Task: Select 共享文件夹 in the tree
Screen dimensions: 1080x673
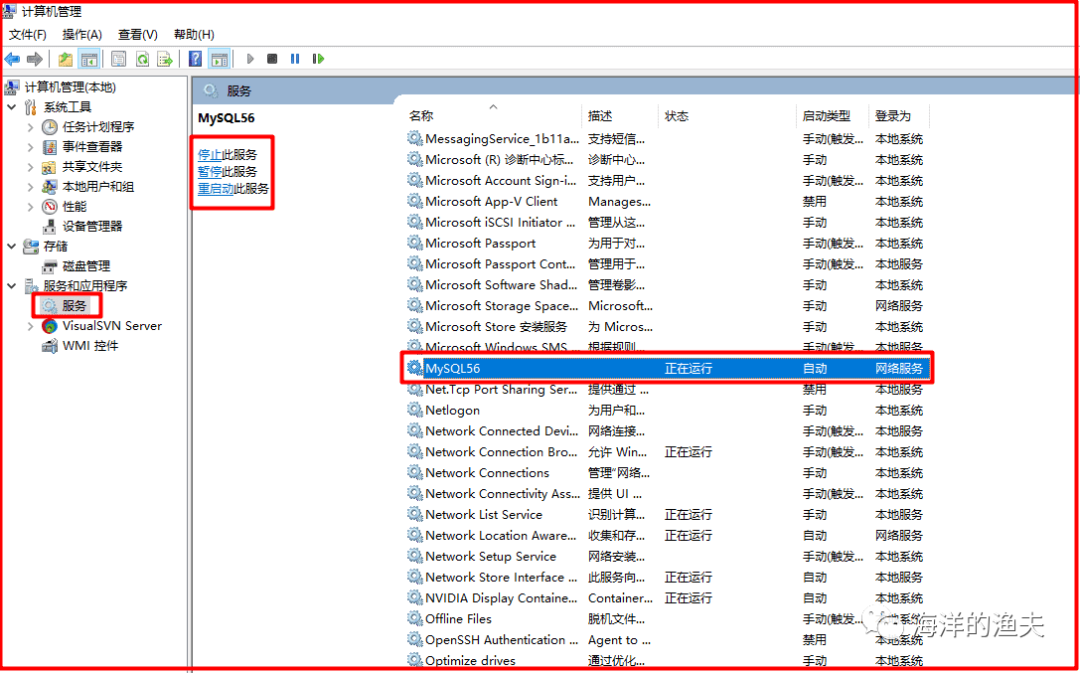Action: [92, 167]
